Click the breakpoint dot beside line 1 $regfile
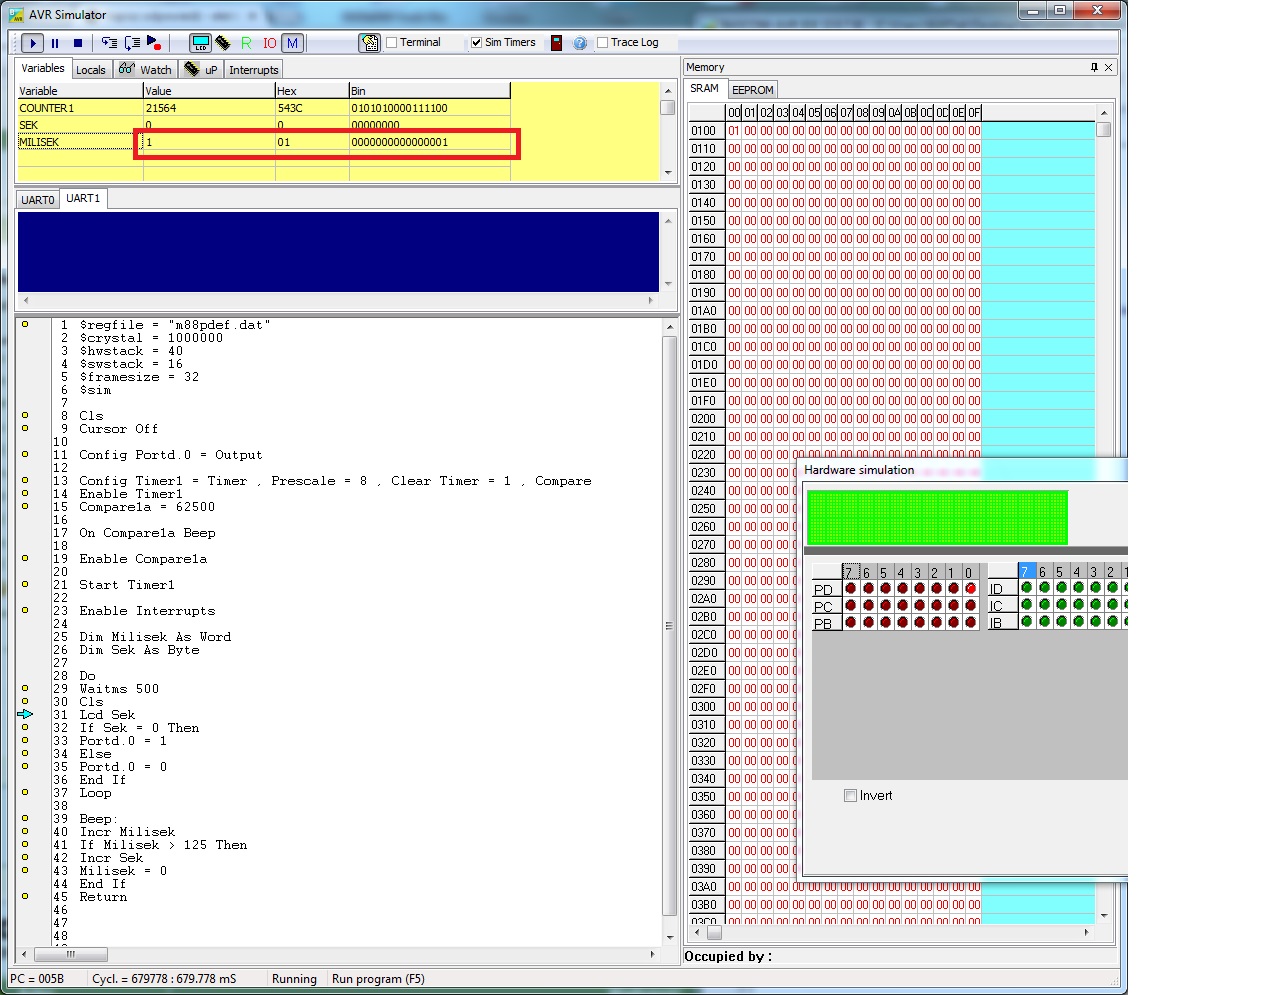Screen dimensions: 1280x995 [25, 325]
